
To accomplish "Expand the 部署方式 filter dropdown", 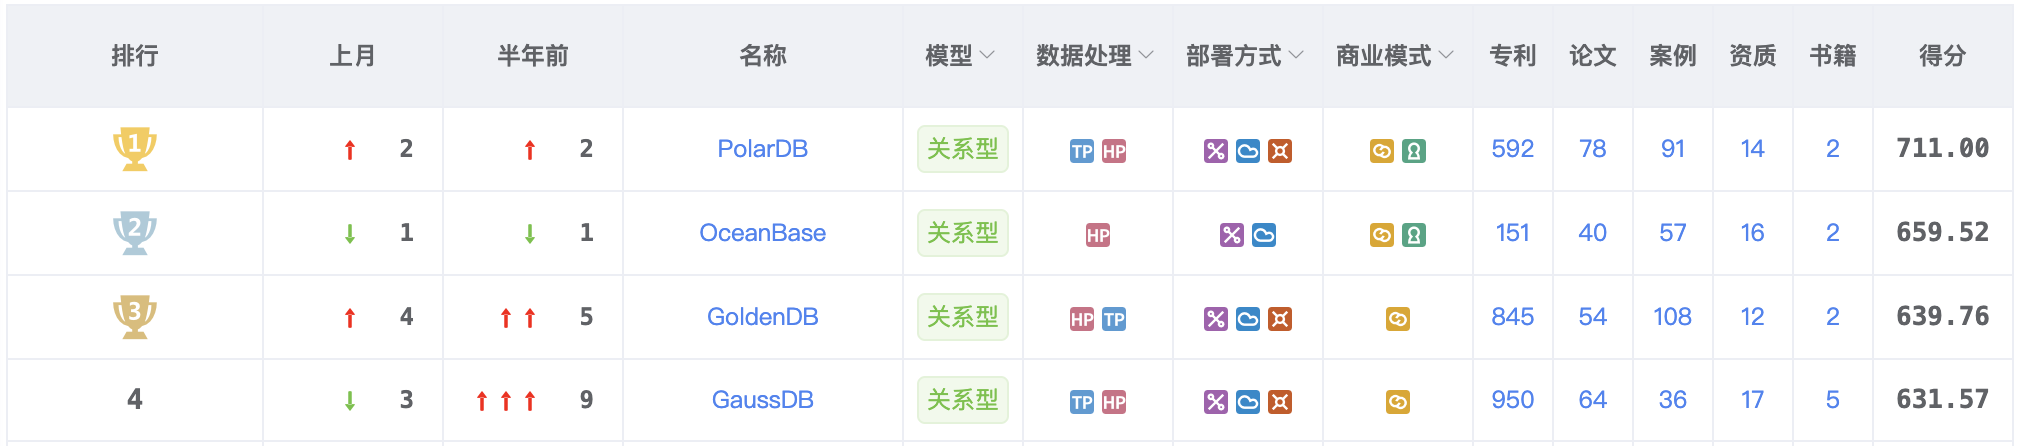I will (x=1296, y=55).
